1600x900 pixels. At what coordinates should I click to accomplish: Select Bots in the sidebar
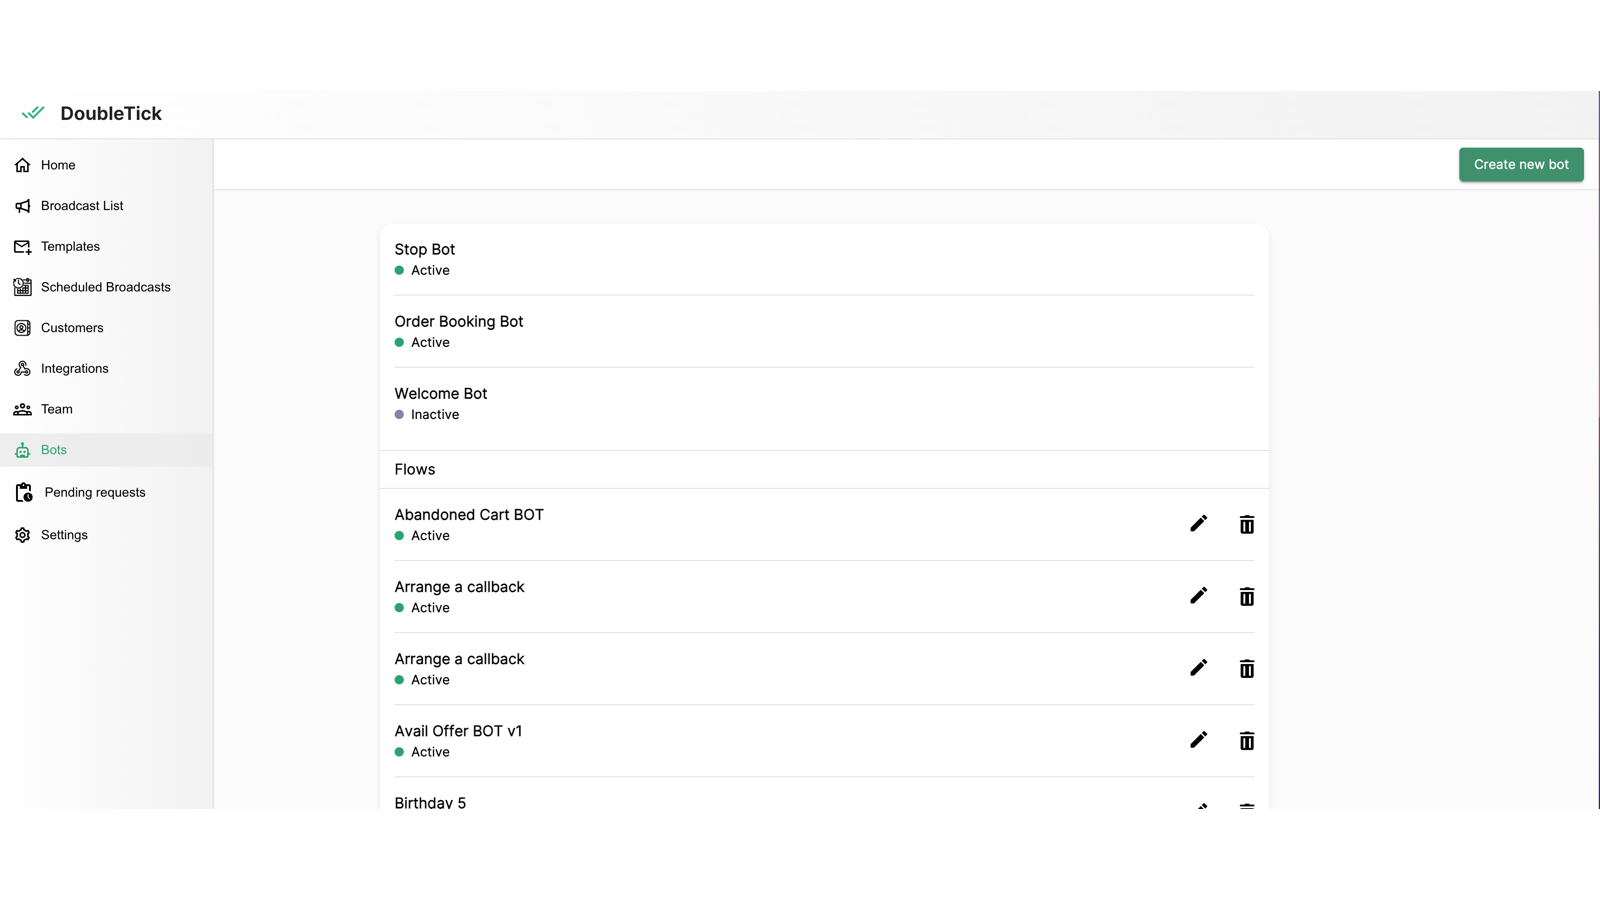[54, 450]
